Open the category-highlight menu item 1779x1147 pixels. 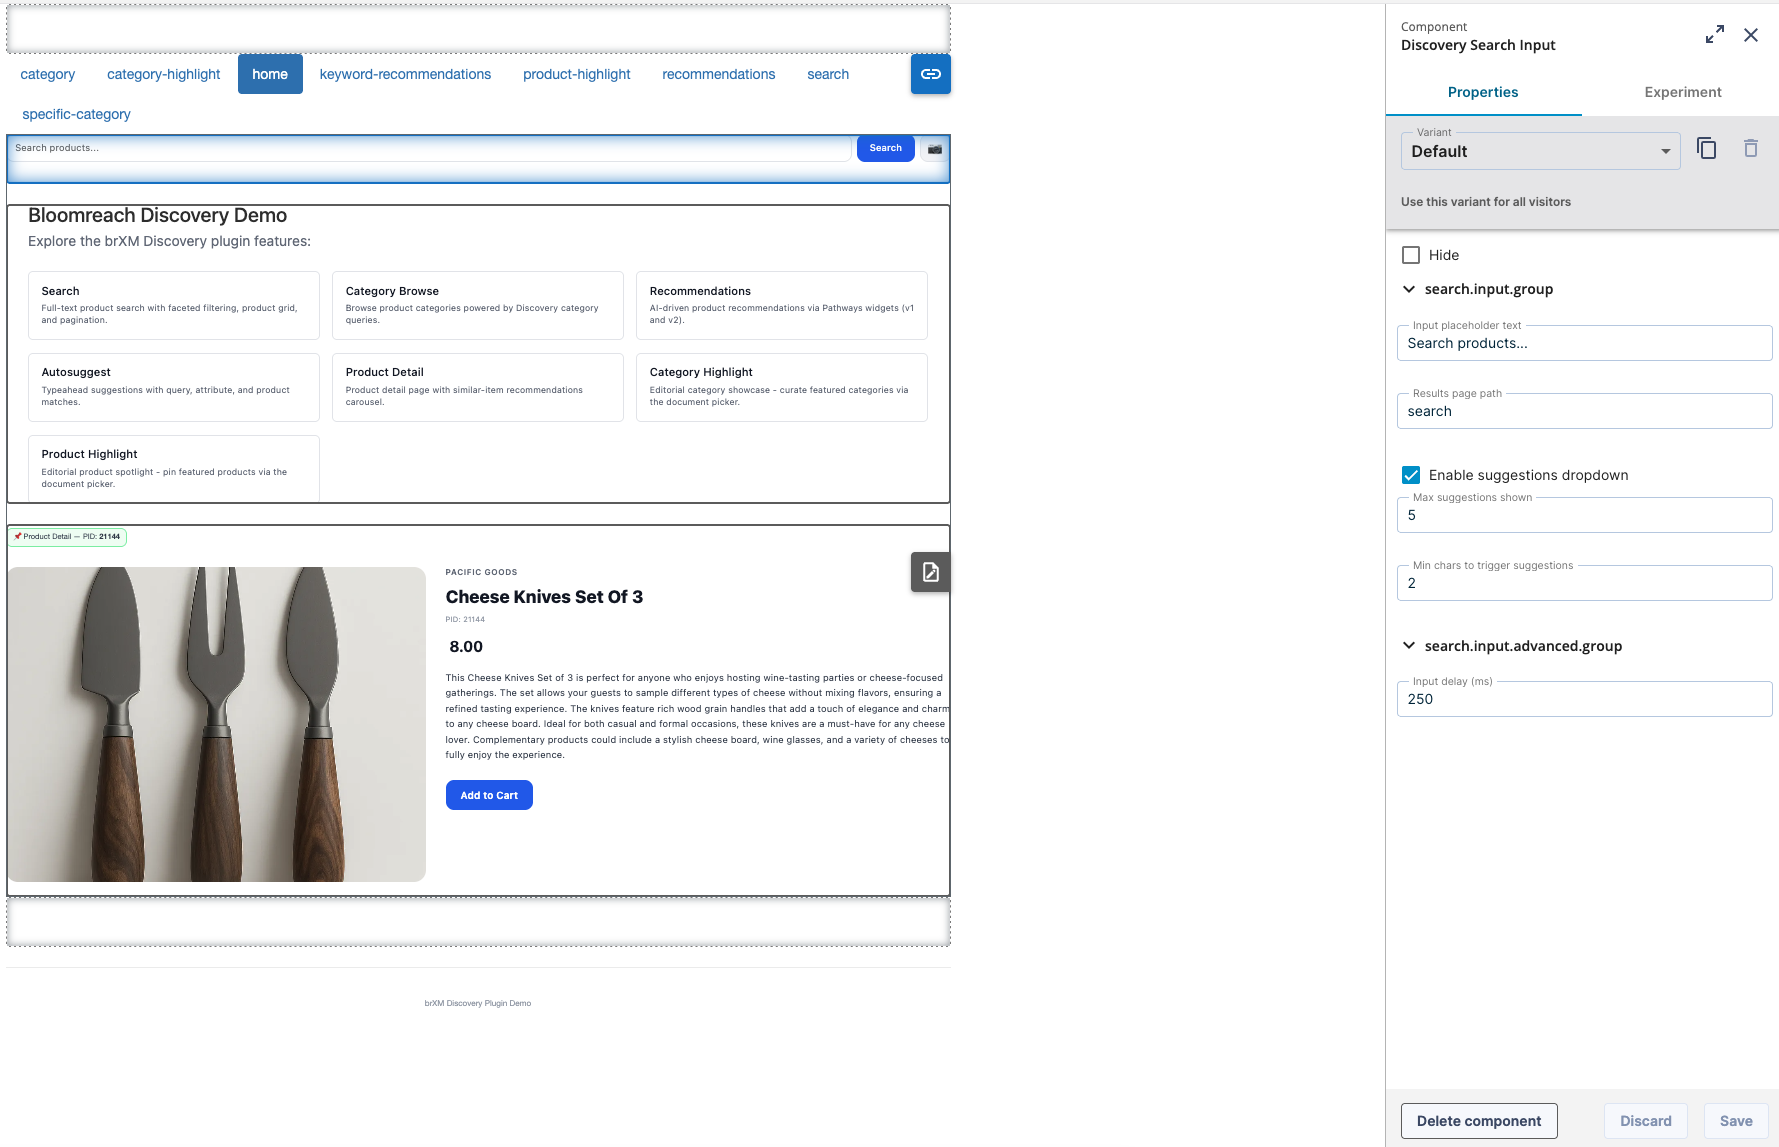[164, 74]
